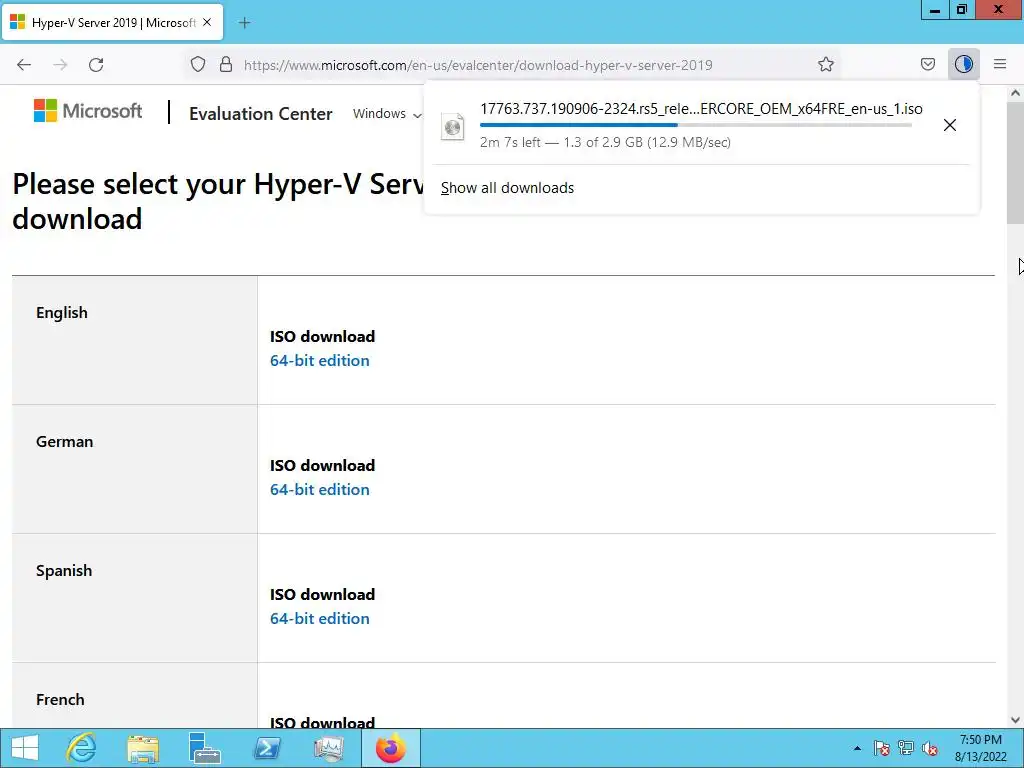The image size is (1024, 768).
Task: Download the Spanish 64-bit edition ISO
Action: click(319, 618)
